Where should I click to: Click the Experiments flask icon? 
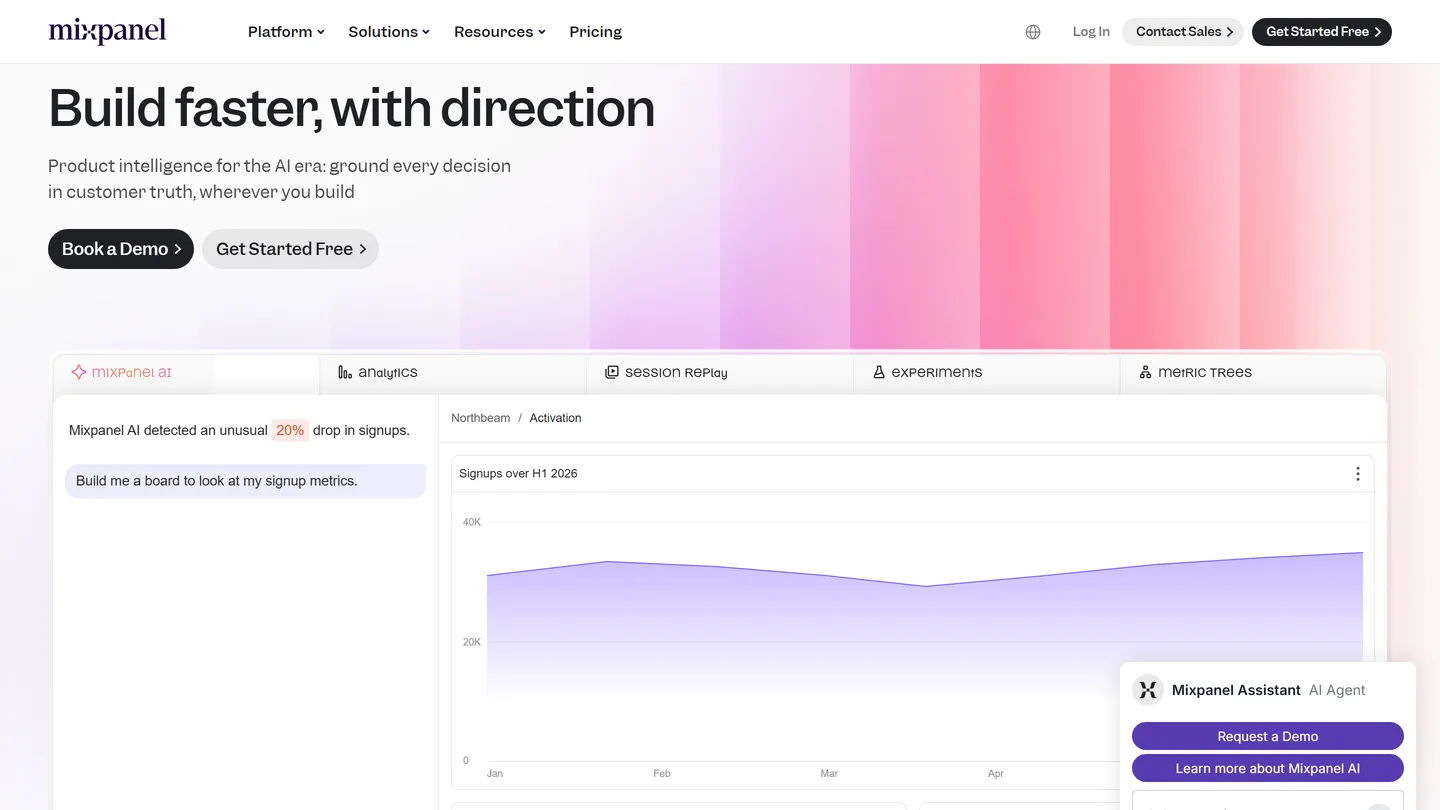[879, 372]
